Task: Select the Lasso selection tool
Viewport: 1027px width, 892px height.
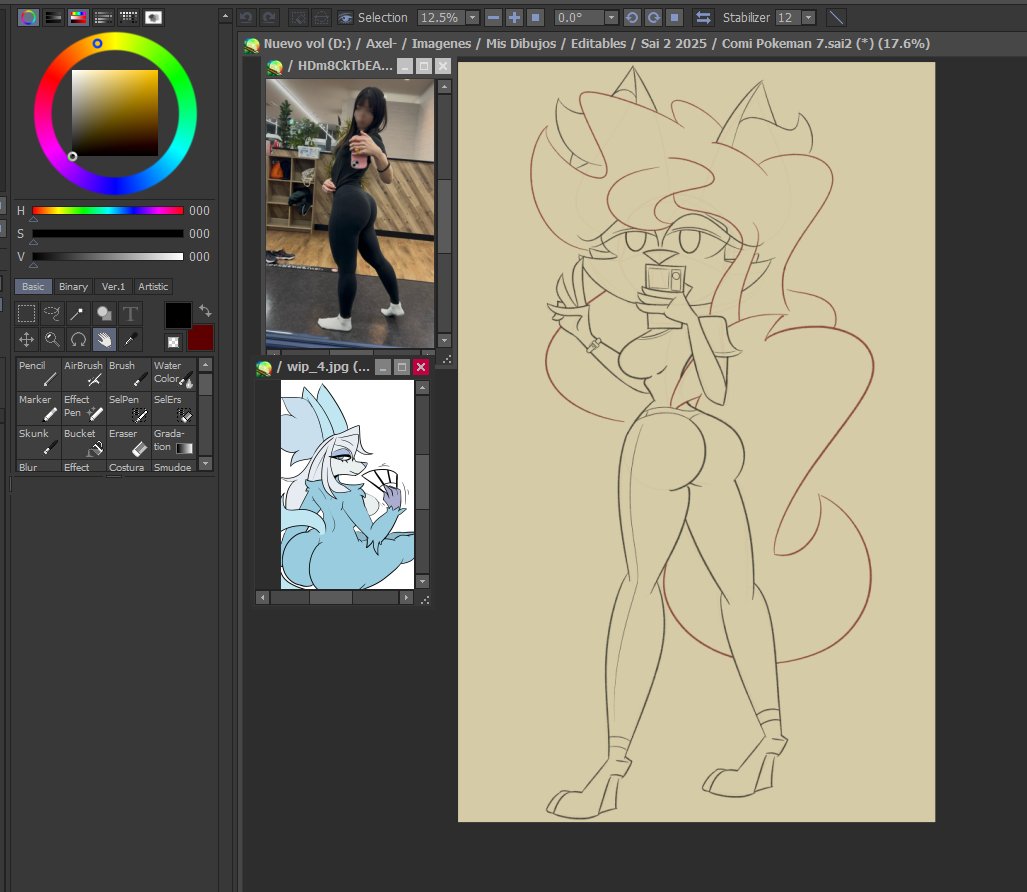Action: (52, 314)
